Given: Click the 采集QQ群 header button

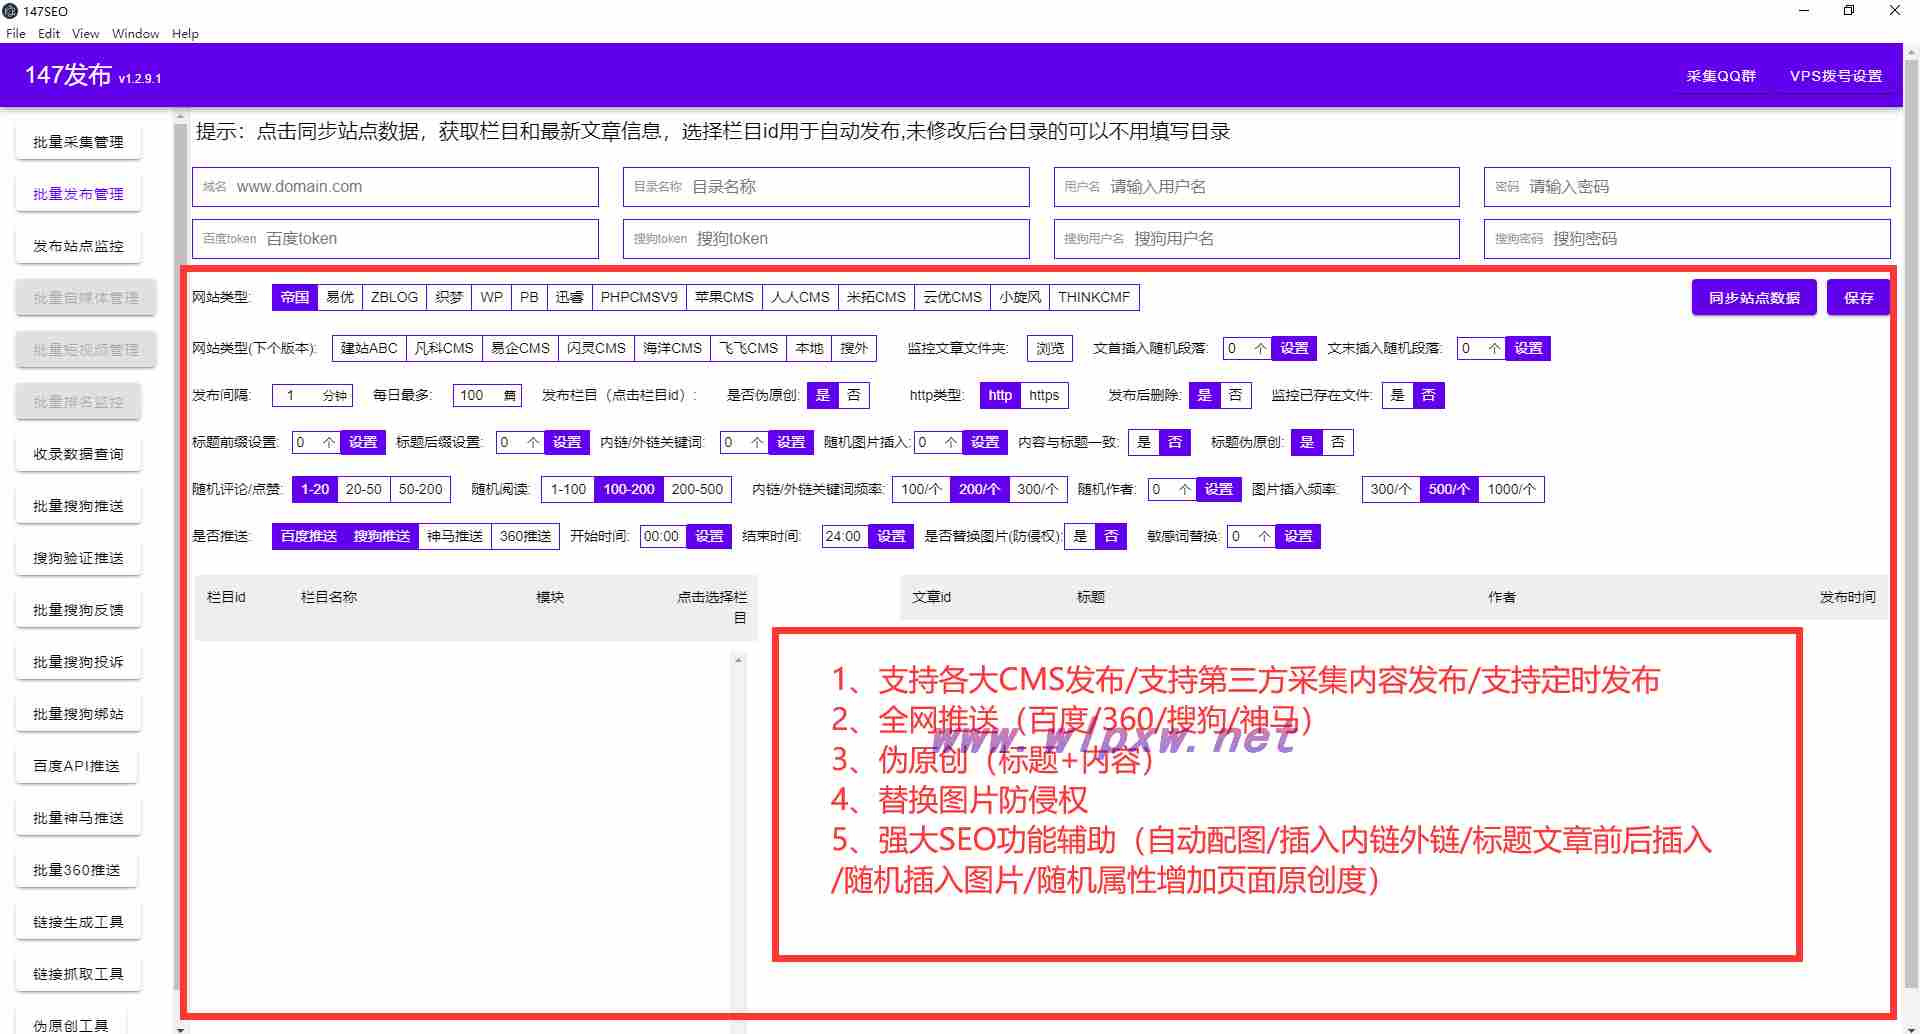Looking at the screenshot, I should [x=1720, y=76].
